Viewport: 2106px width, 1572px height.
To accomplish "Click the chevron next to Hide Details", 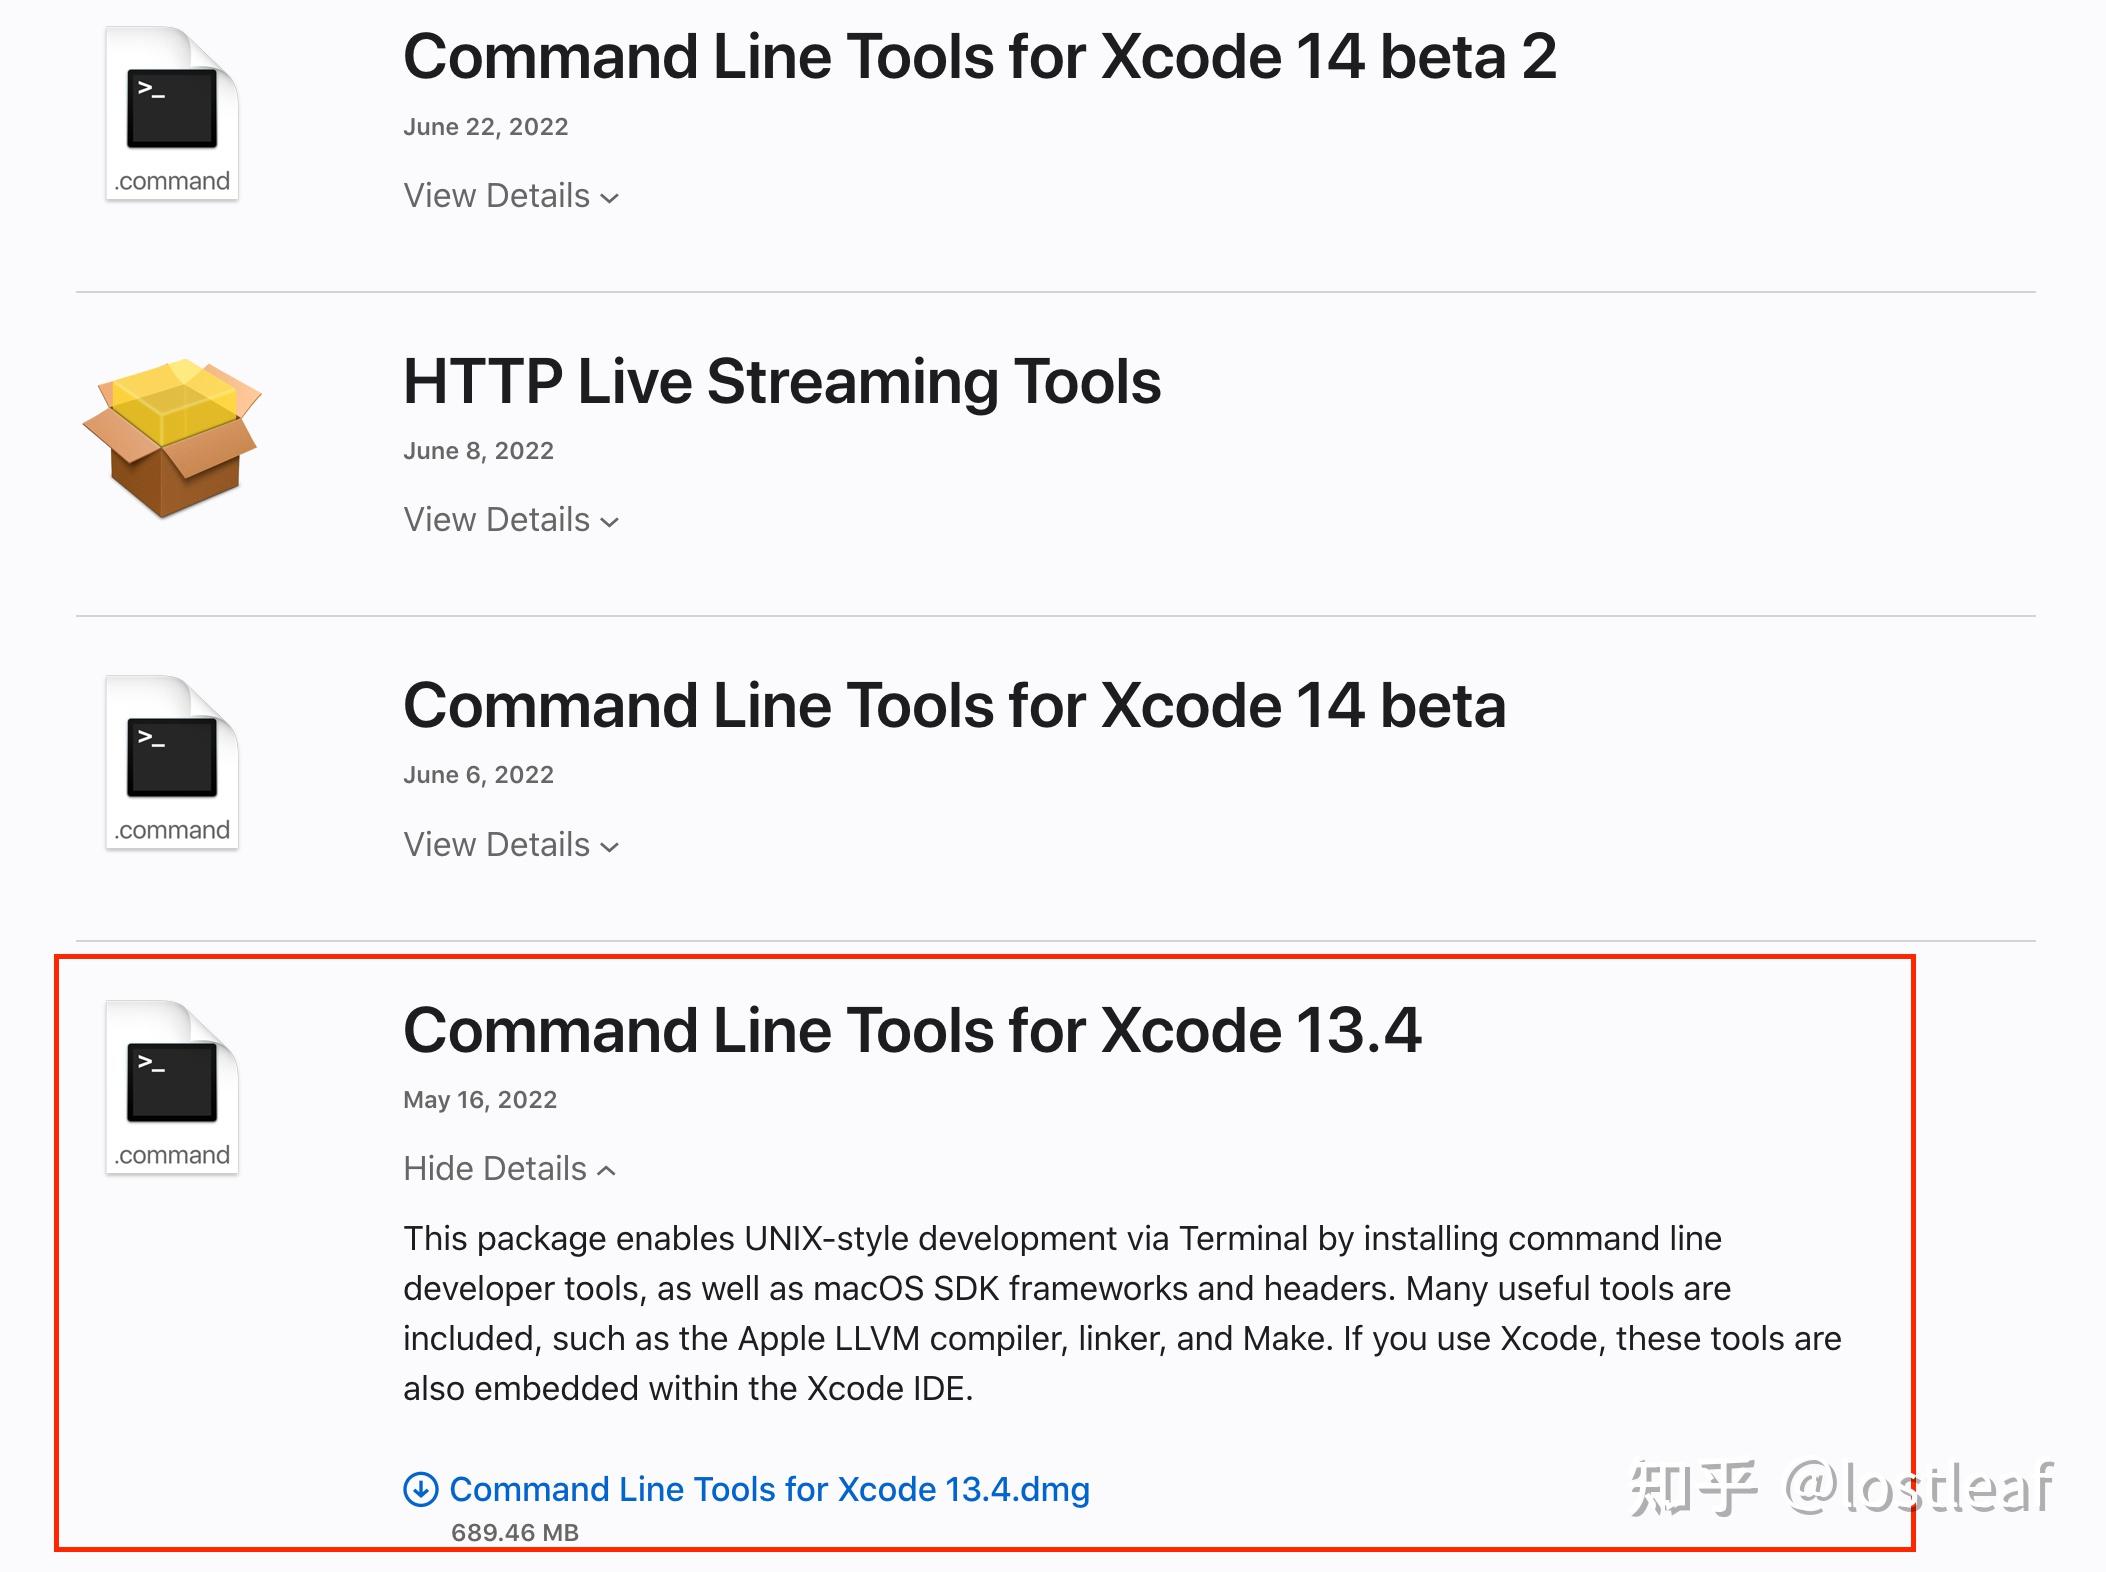I will point(606,1171).
